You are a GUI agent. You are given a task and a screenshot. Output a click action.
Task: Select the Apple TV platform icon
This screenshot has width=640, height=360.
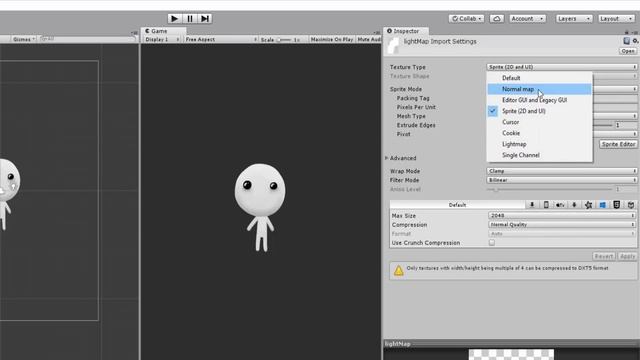click(560, 205)
